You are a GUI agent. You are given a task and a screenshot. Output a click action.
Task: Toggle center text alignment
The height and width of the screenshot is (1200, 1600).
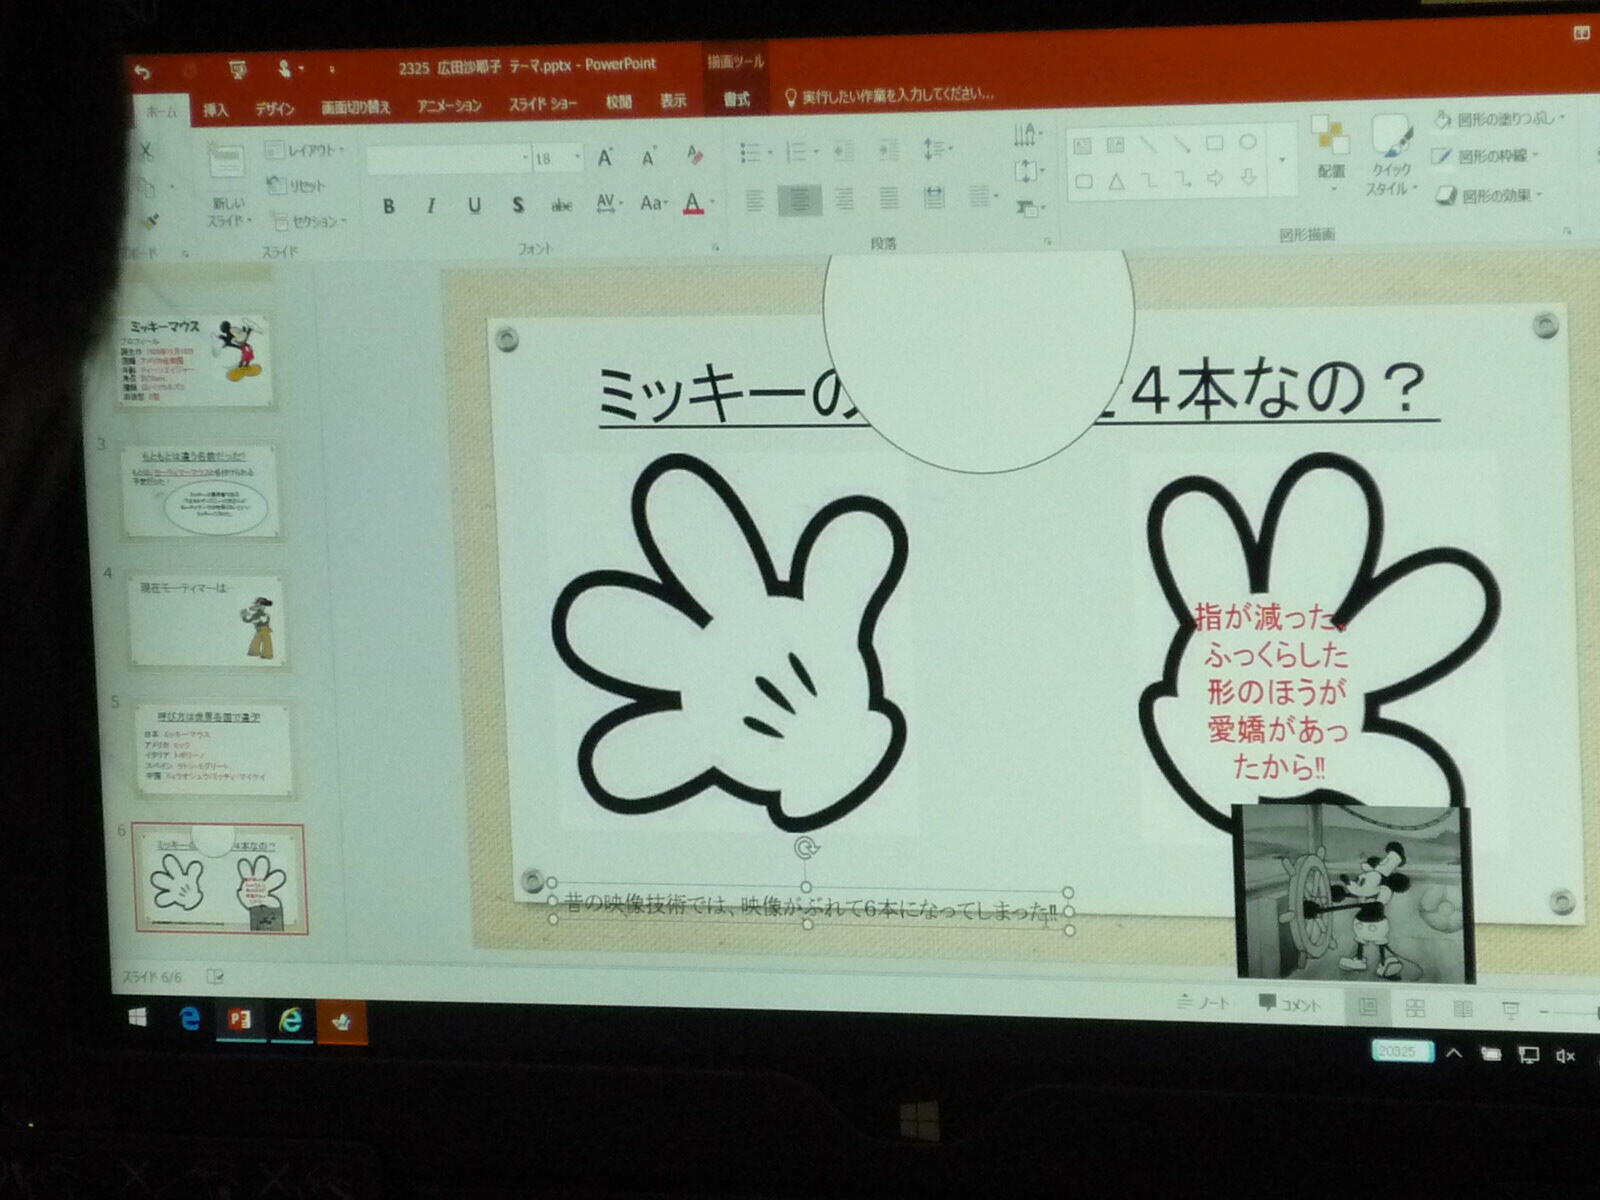click(799, 200)
